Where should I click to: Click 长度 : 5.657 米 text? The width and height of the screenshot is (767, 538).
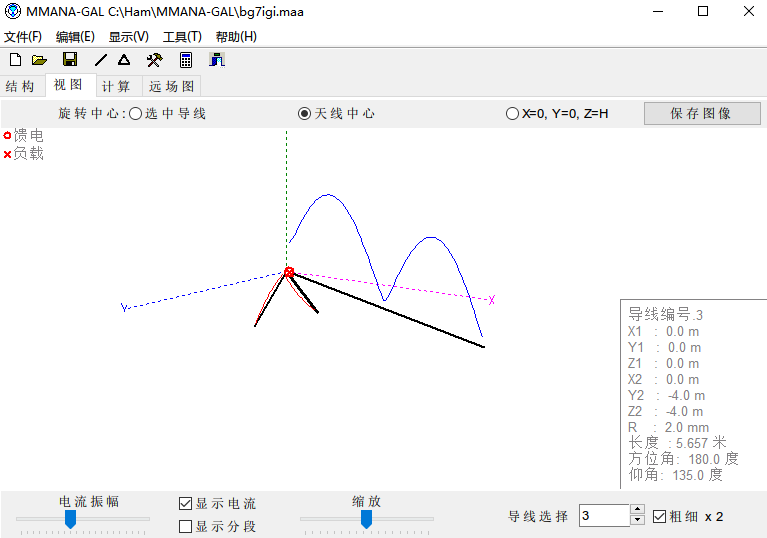677,443
